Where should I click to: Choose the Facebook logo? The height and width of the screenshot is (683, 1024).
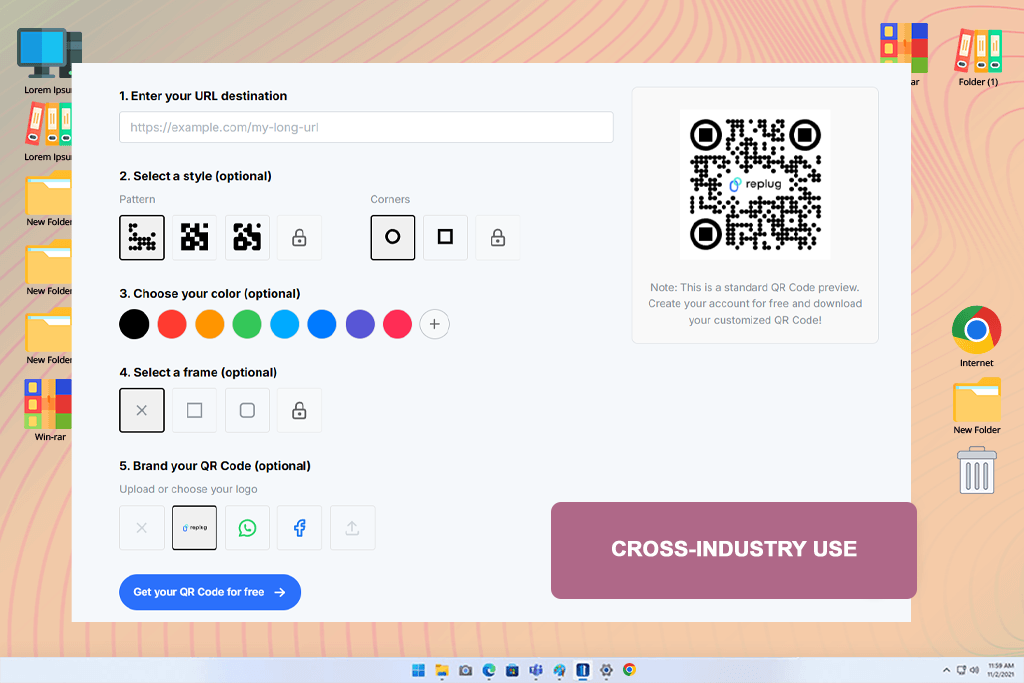tap(299, 528)
